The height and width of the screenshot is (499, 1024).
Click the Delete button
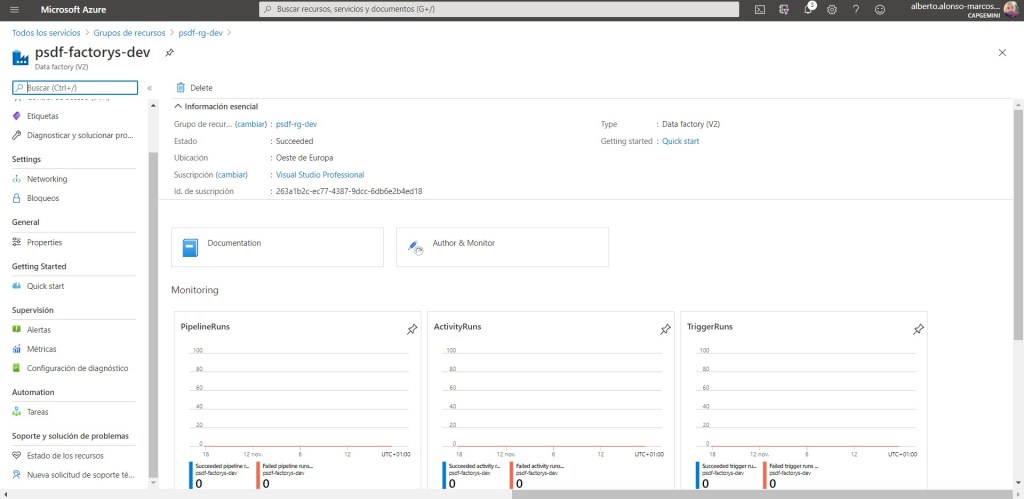click(194, 88)
